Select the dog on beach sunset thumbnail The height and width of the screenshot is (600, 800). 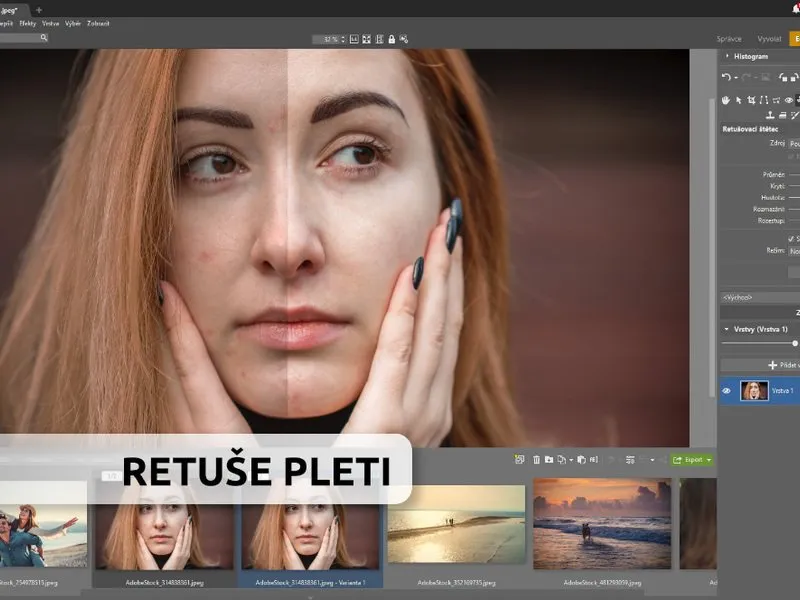[x=602, y=523]
